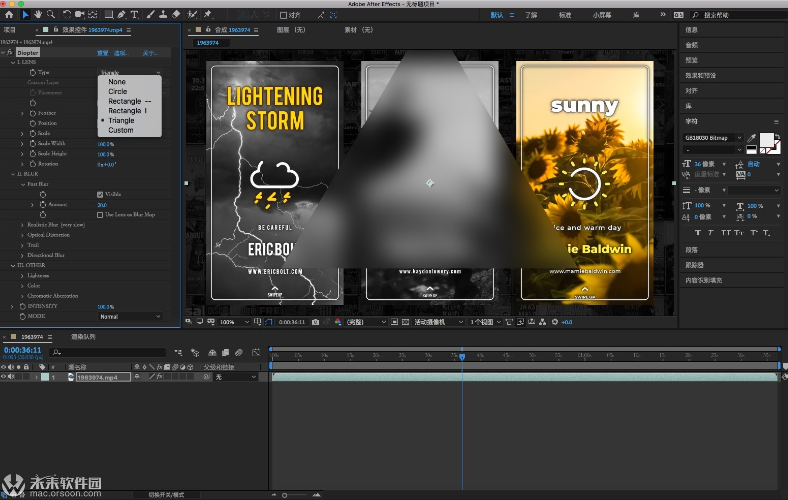Enable Use Lens as Blur Map checkbox
This screenshot has height=500, width=788.
(99, 214)
